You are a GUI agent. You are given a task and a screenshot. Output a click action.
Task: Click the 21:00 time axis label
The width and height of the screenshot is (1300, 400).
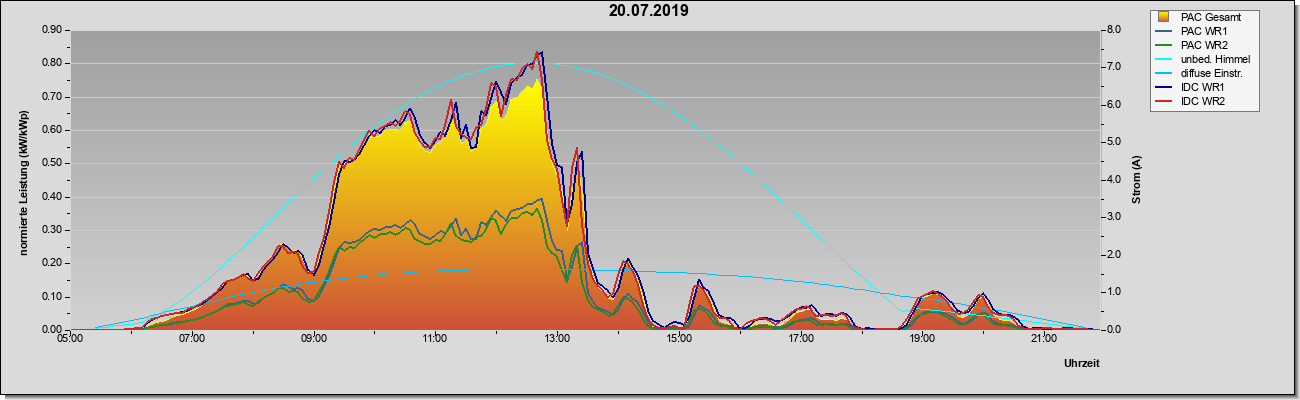[1043, 340]
